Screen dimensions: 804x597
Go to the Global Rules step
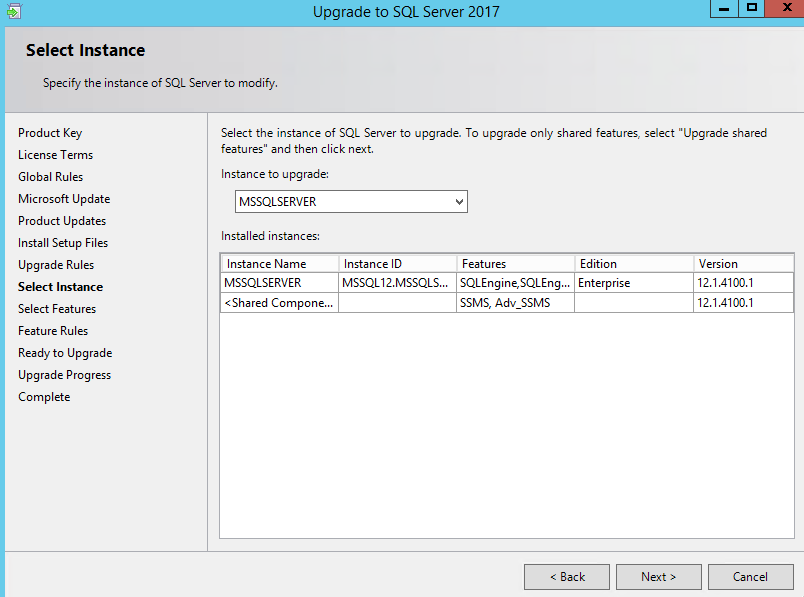(x=50, y=177)
